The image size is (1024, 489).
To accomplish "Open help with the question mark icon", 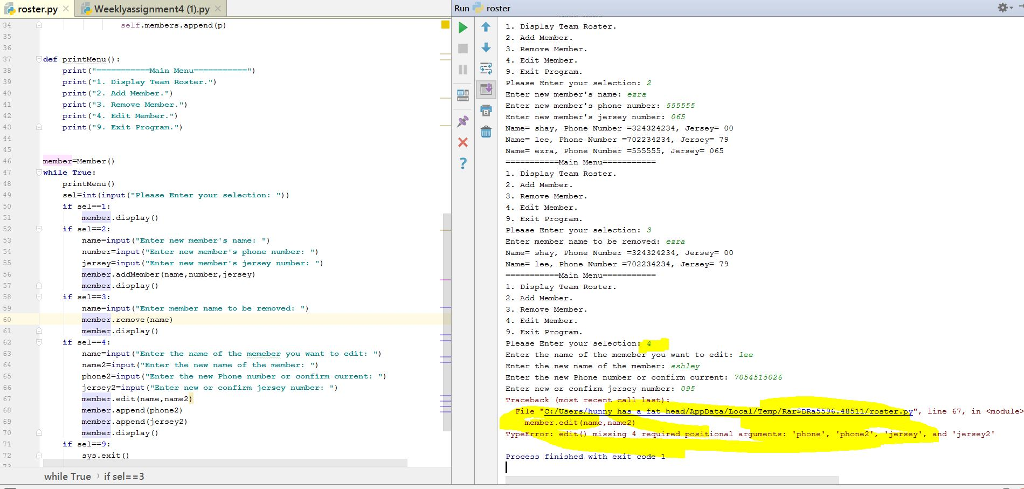I will click(x=462, y=164).
